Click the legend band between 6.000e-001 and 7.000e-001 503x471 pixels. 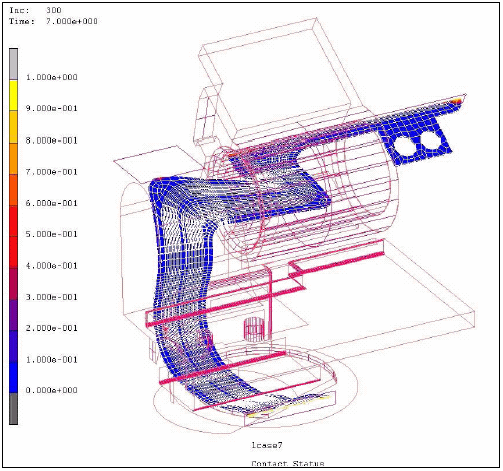(13, 190)
